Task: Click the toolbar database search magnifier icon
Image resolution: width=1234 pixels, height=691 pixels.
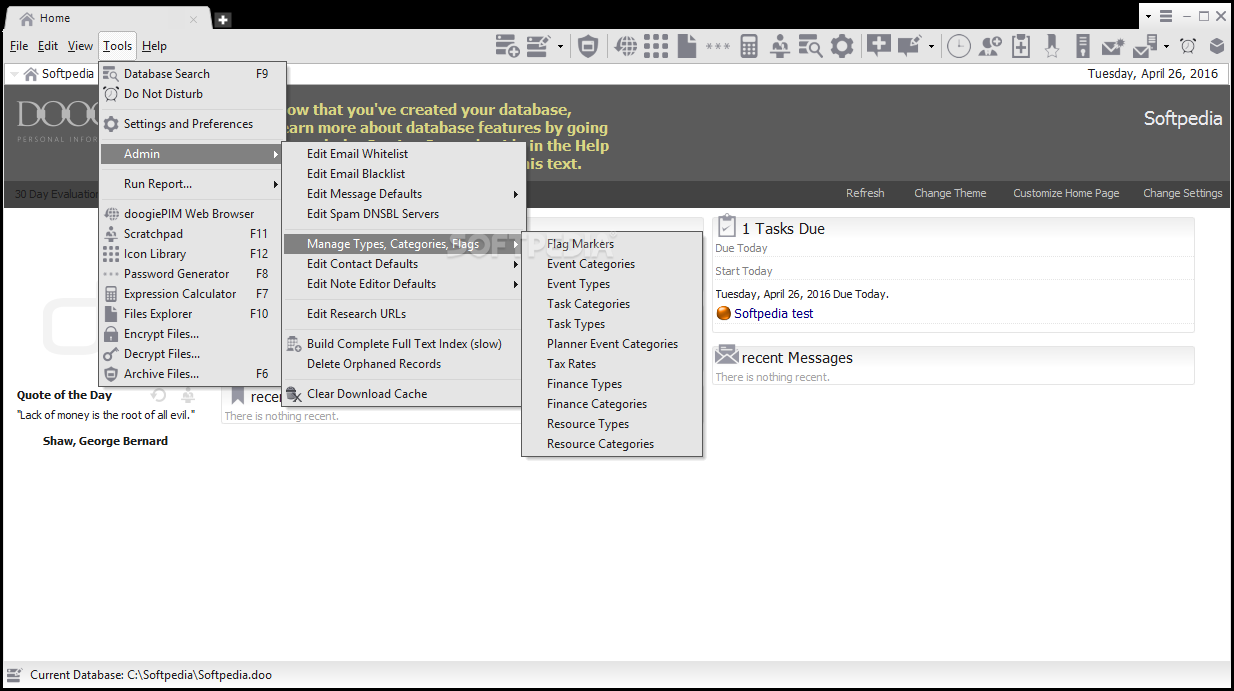Action: [x=810, y=46]
